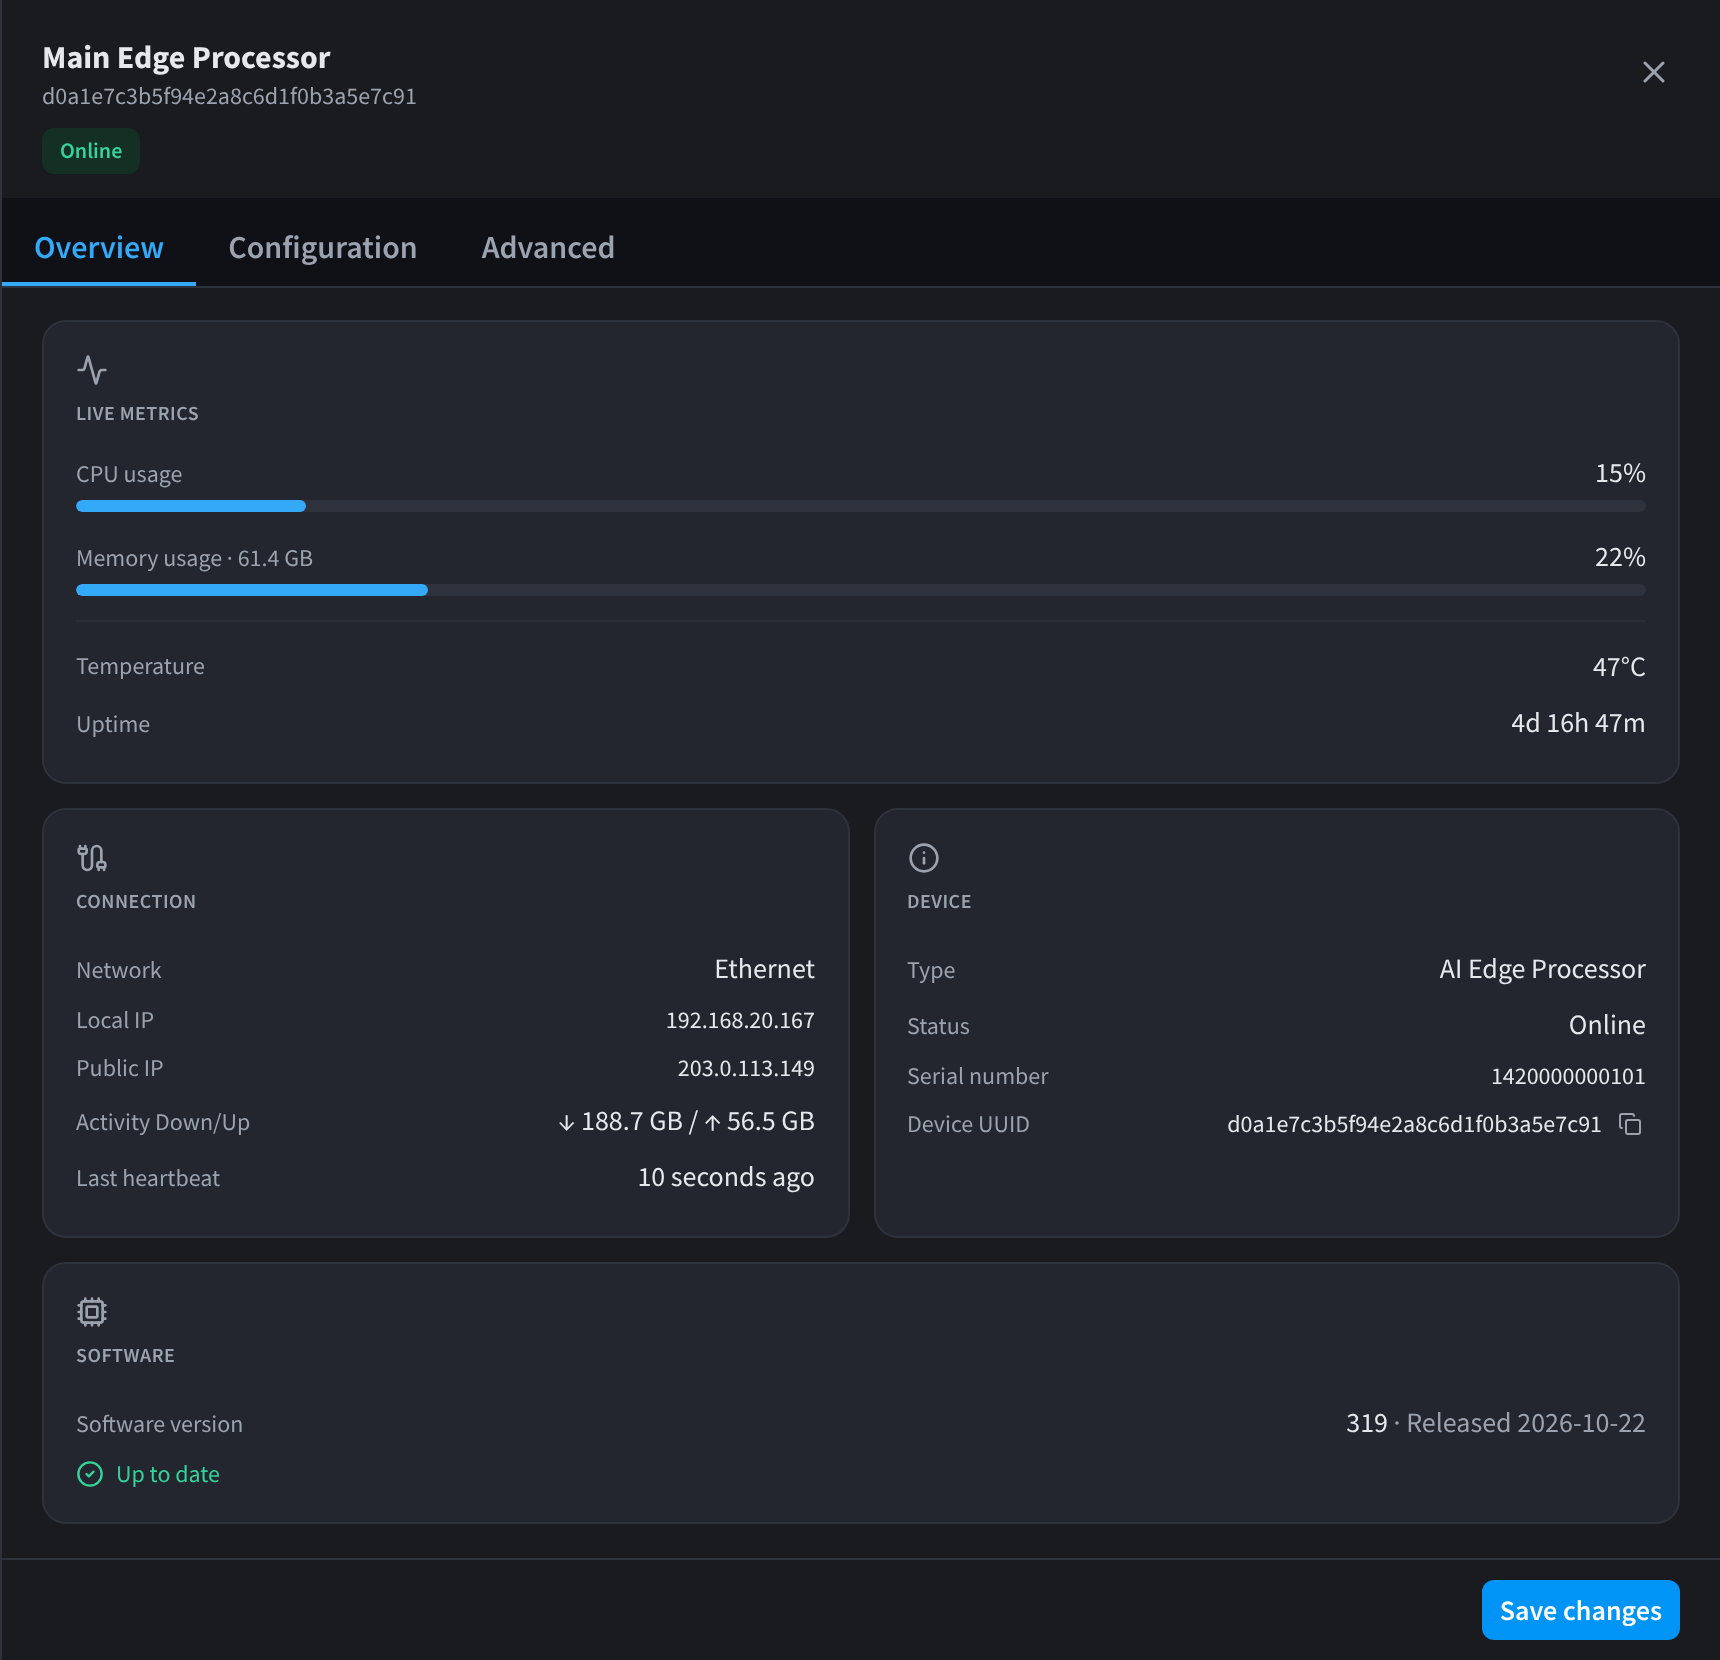This screenshot has height=1660, width=1720.
Task: Click the CPU usage progress bar
Action: pos(861,506)
